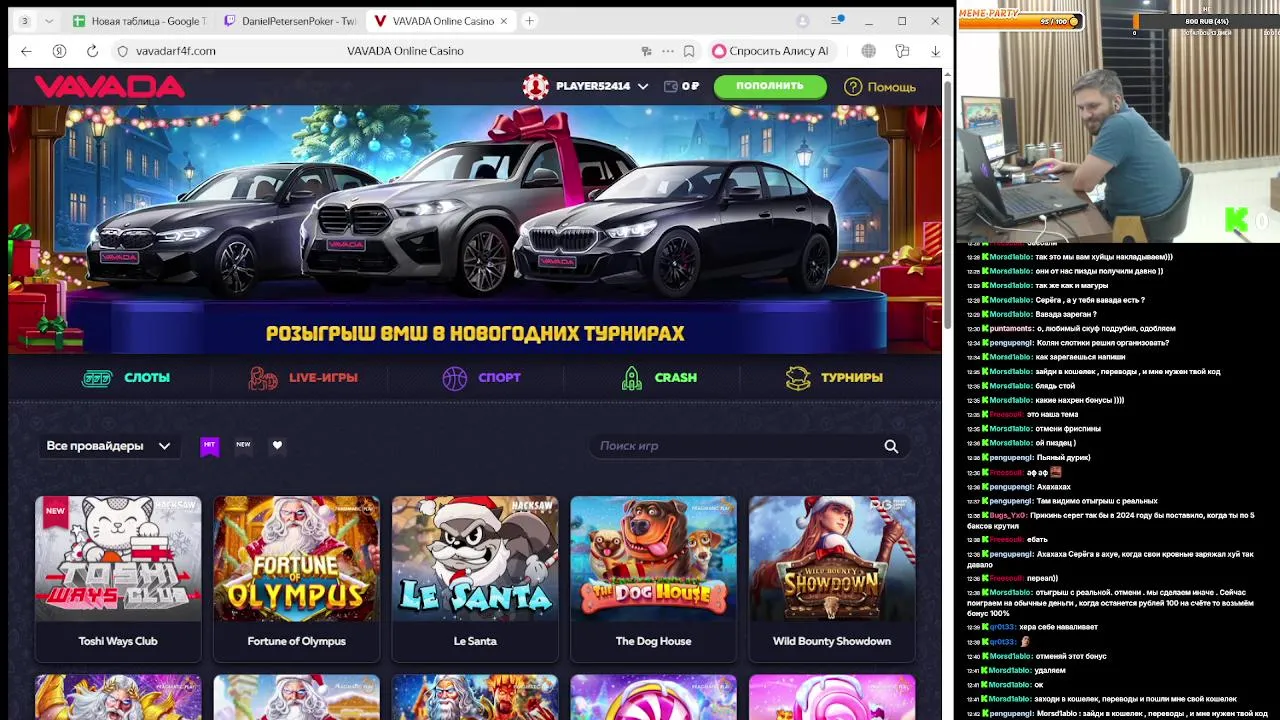Image resolution: width=1280 pixels, height=720 pixels.
Task: Click the Спорт basketball icon
Action: pyautogui.click(x=454, y=378)
